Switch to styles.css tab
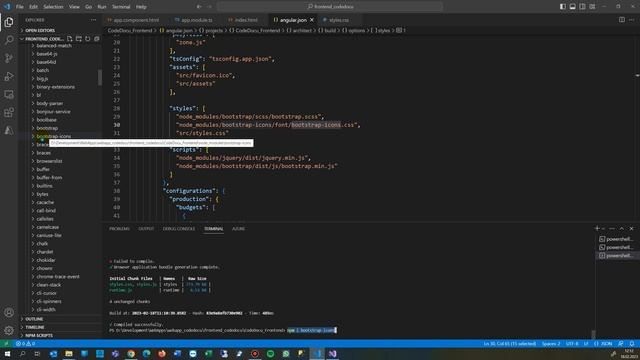 [338, 20]
